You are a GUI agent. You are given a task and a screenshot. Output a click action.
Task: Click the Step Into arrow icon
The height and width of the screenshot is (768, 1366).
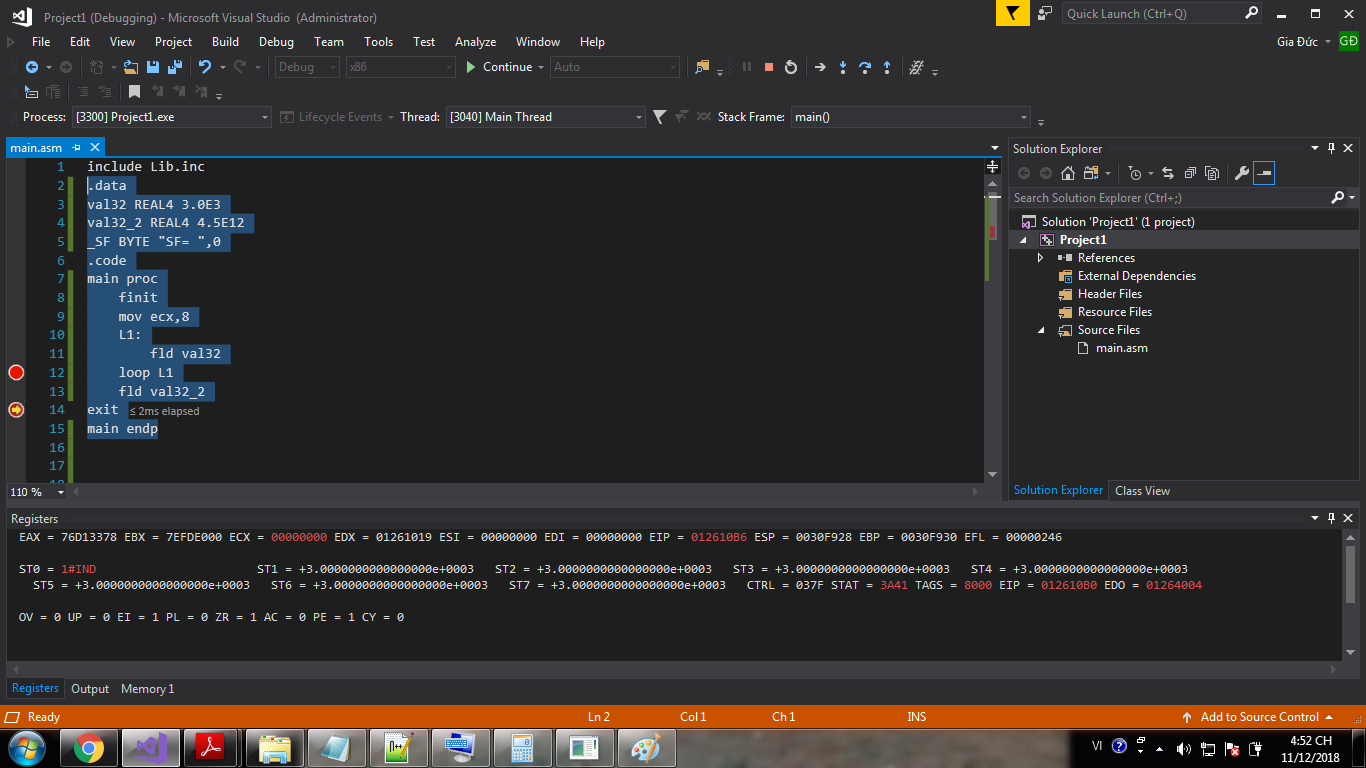coord(842,67)
